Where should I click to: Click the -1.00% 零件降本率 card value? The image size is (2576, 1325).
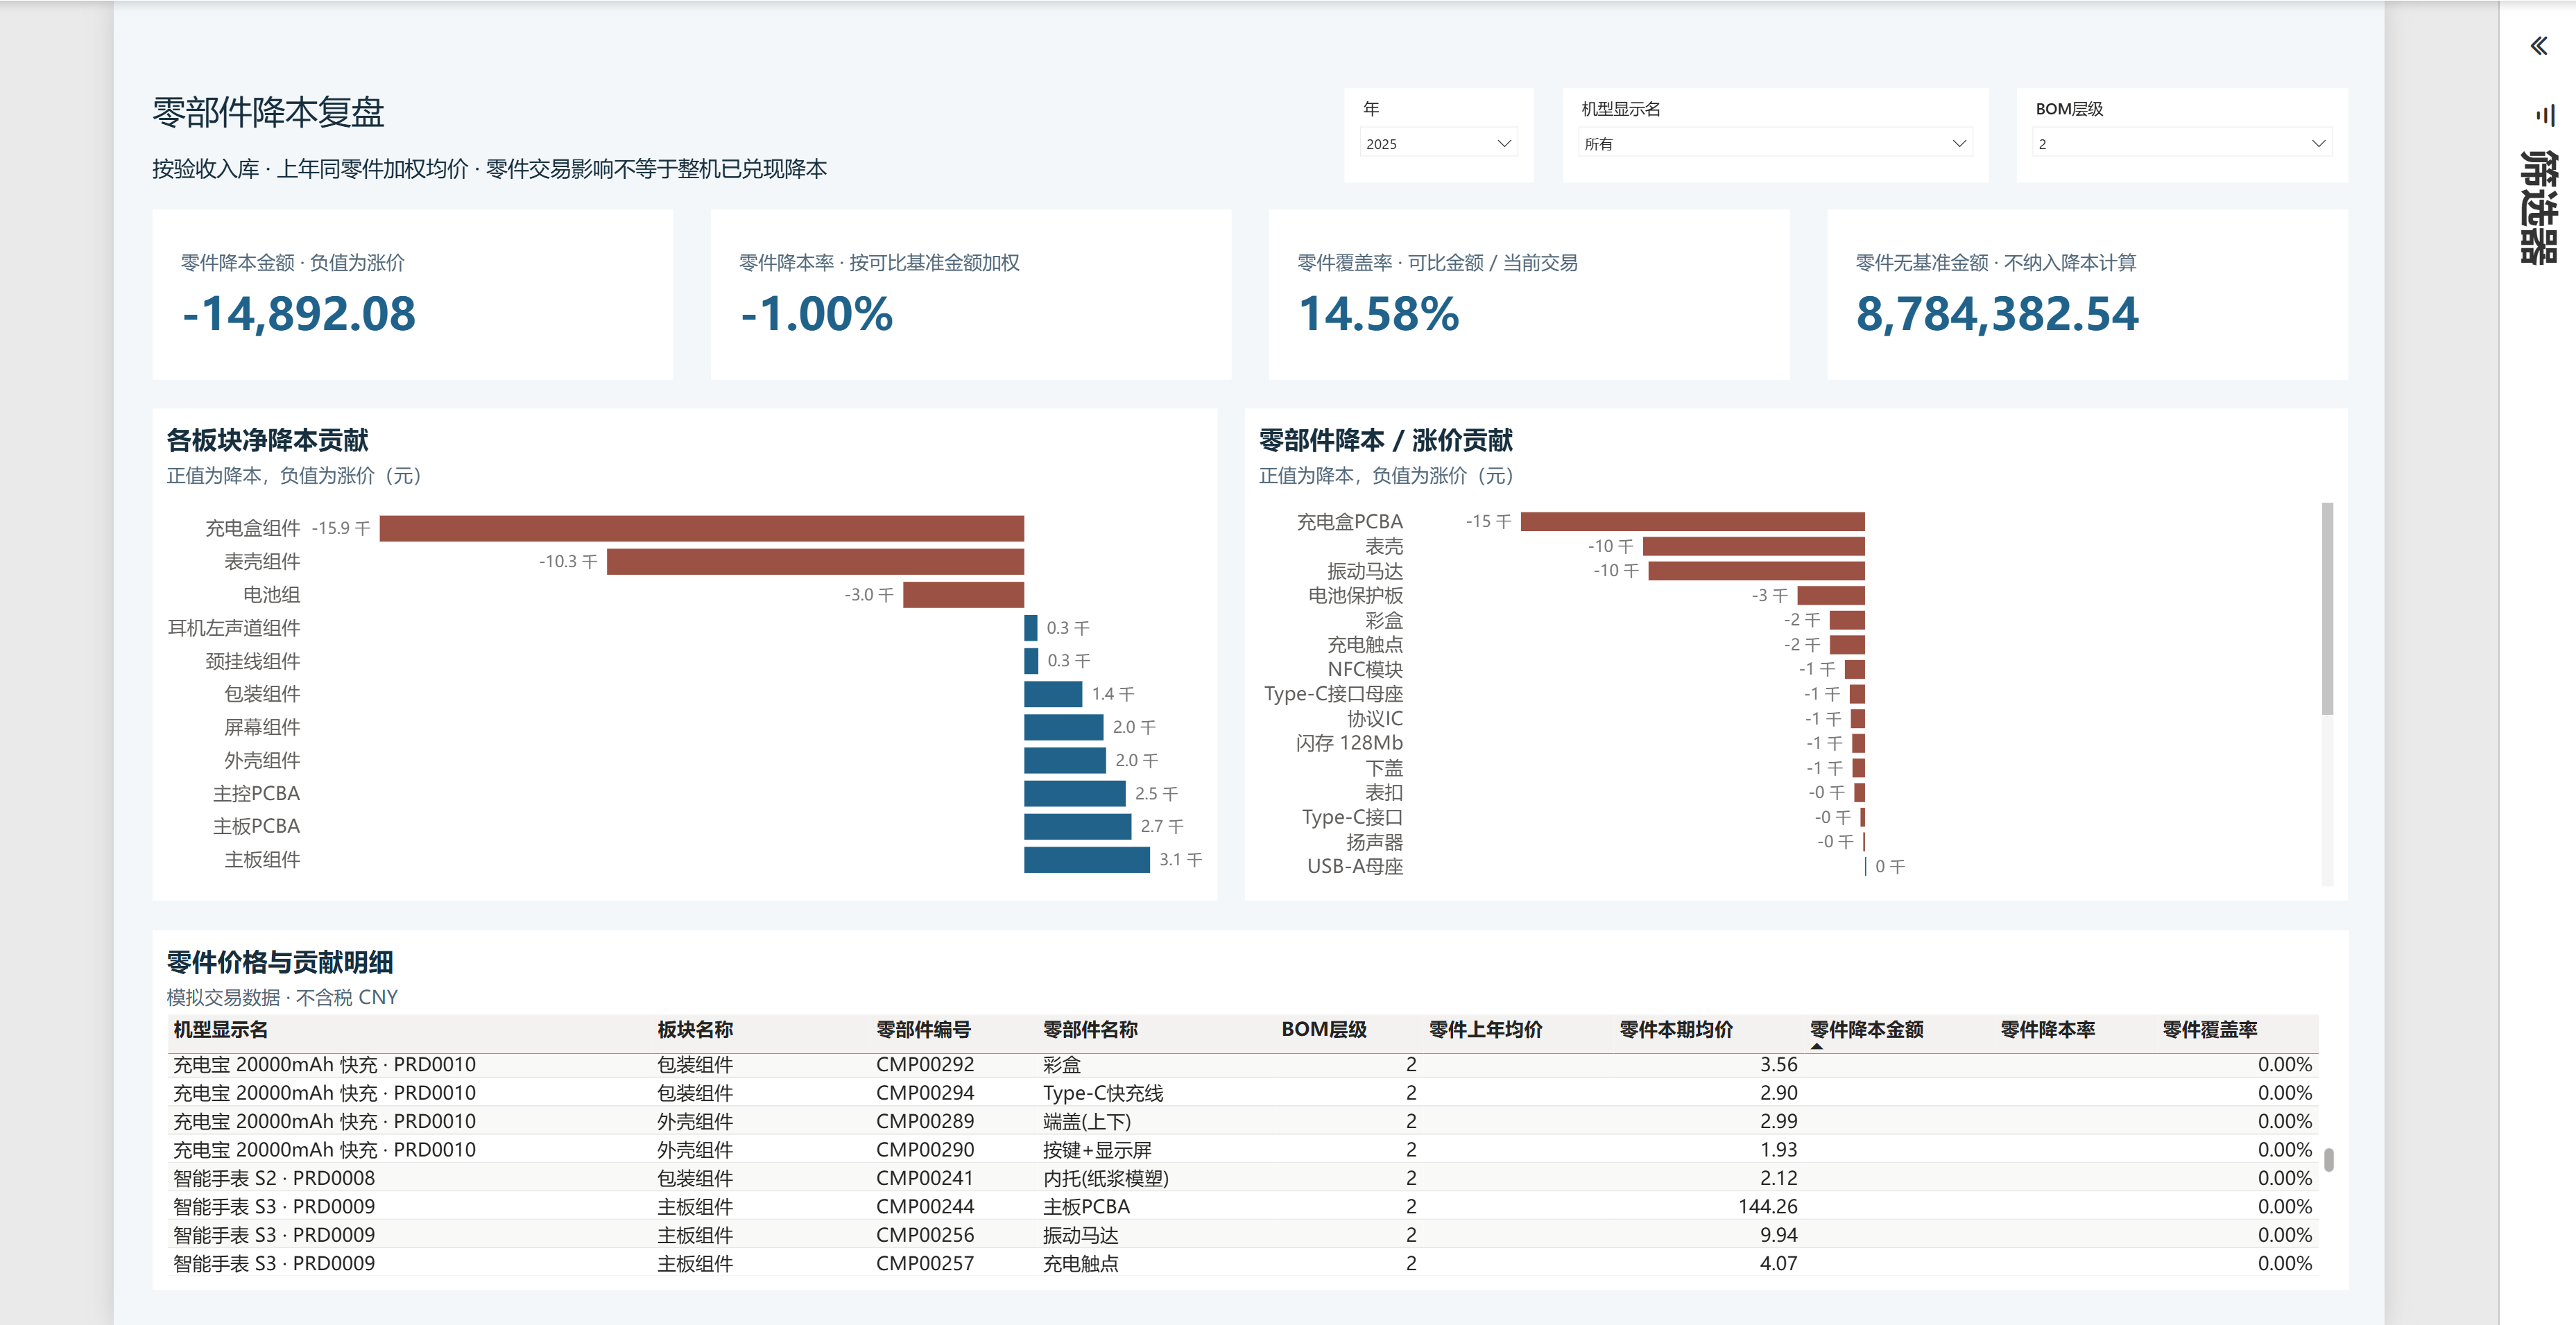pyautogui.click(x=816, y=314)
